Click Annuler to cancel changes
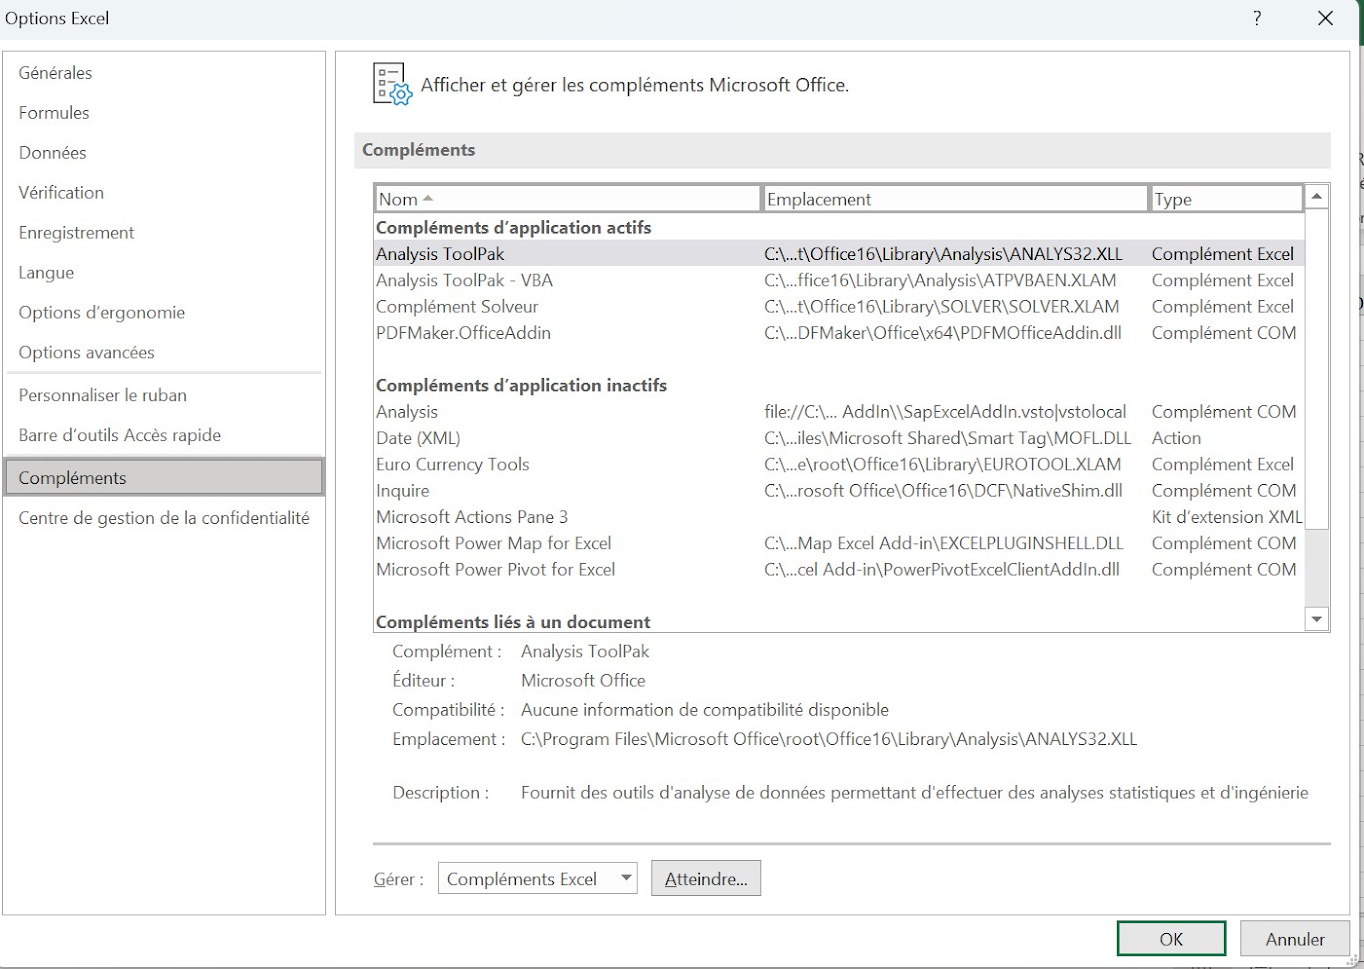 [x=1294, y=939]
